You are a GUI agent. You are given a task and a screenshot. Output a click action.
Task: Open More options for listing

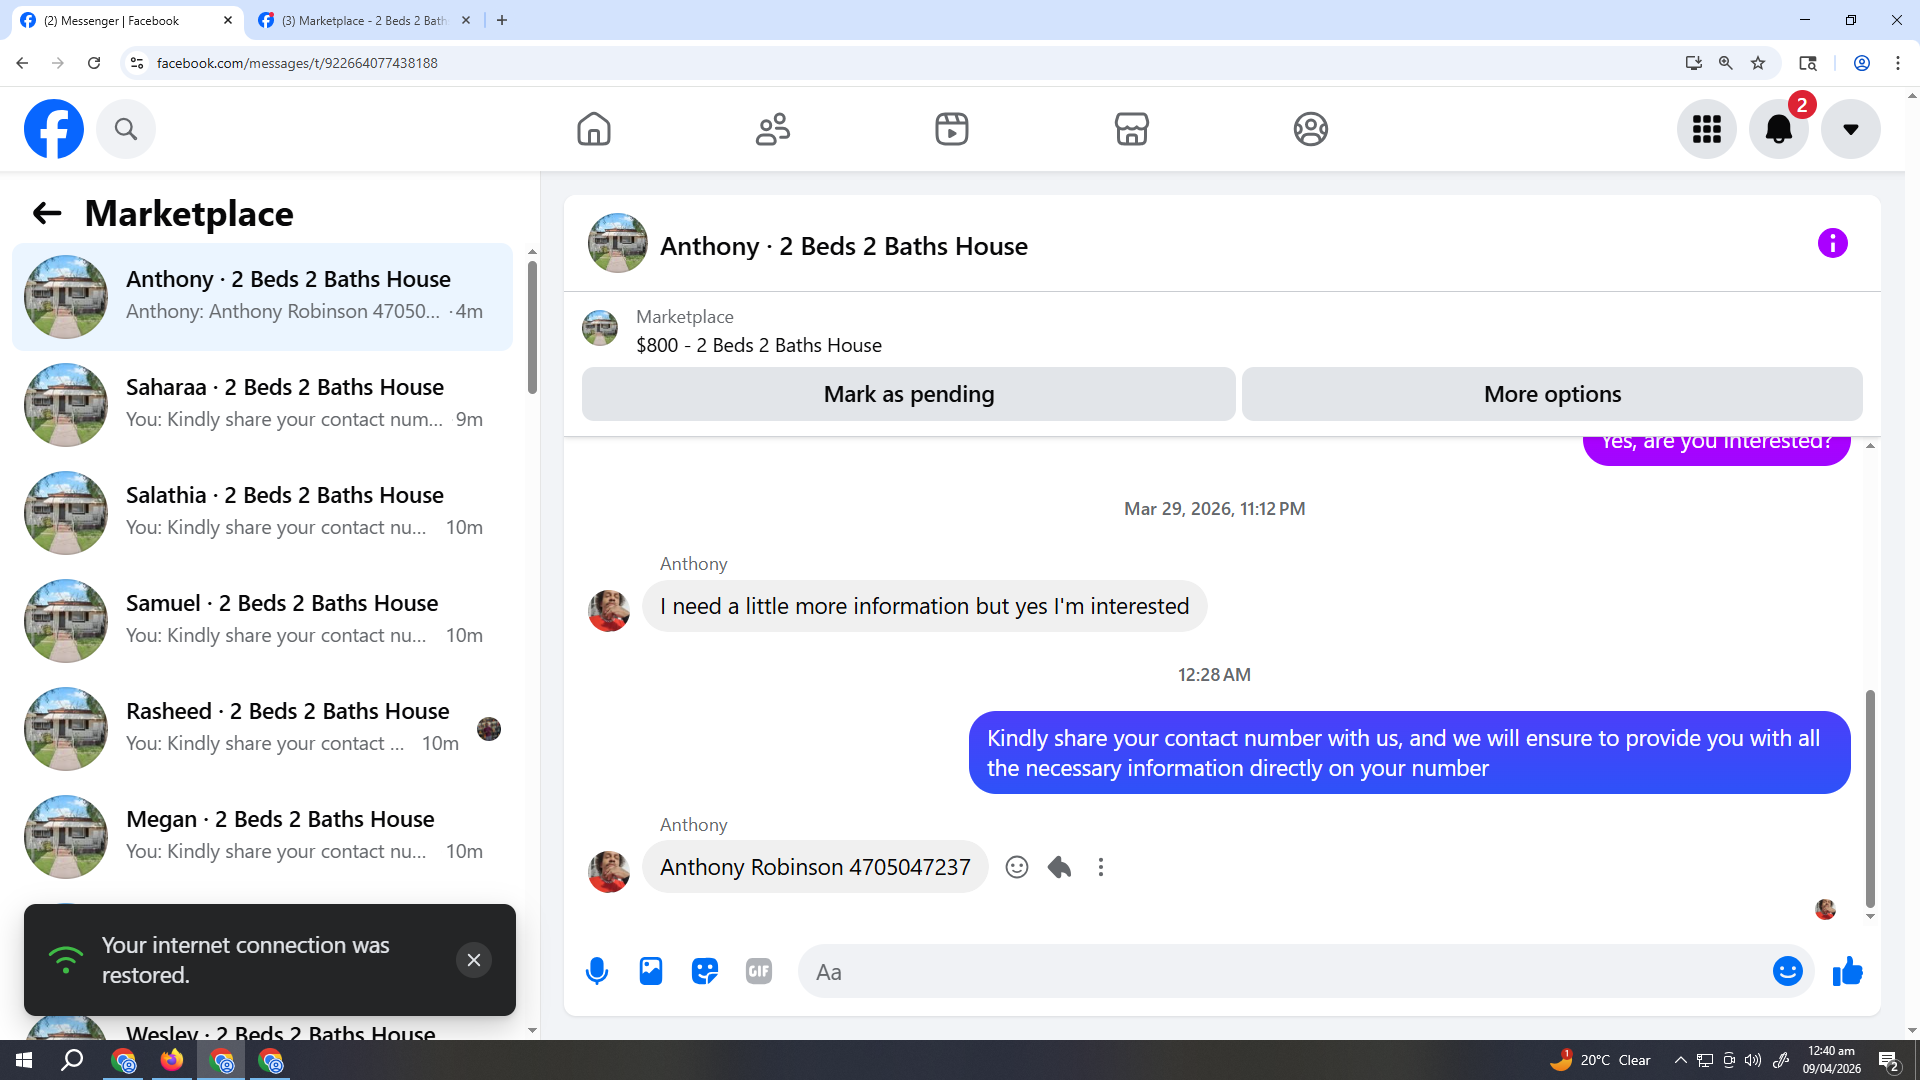click(1552, 394)
